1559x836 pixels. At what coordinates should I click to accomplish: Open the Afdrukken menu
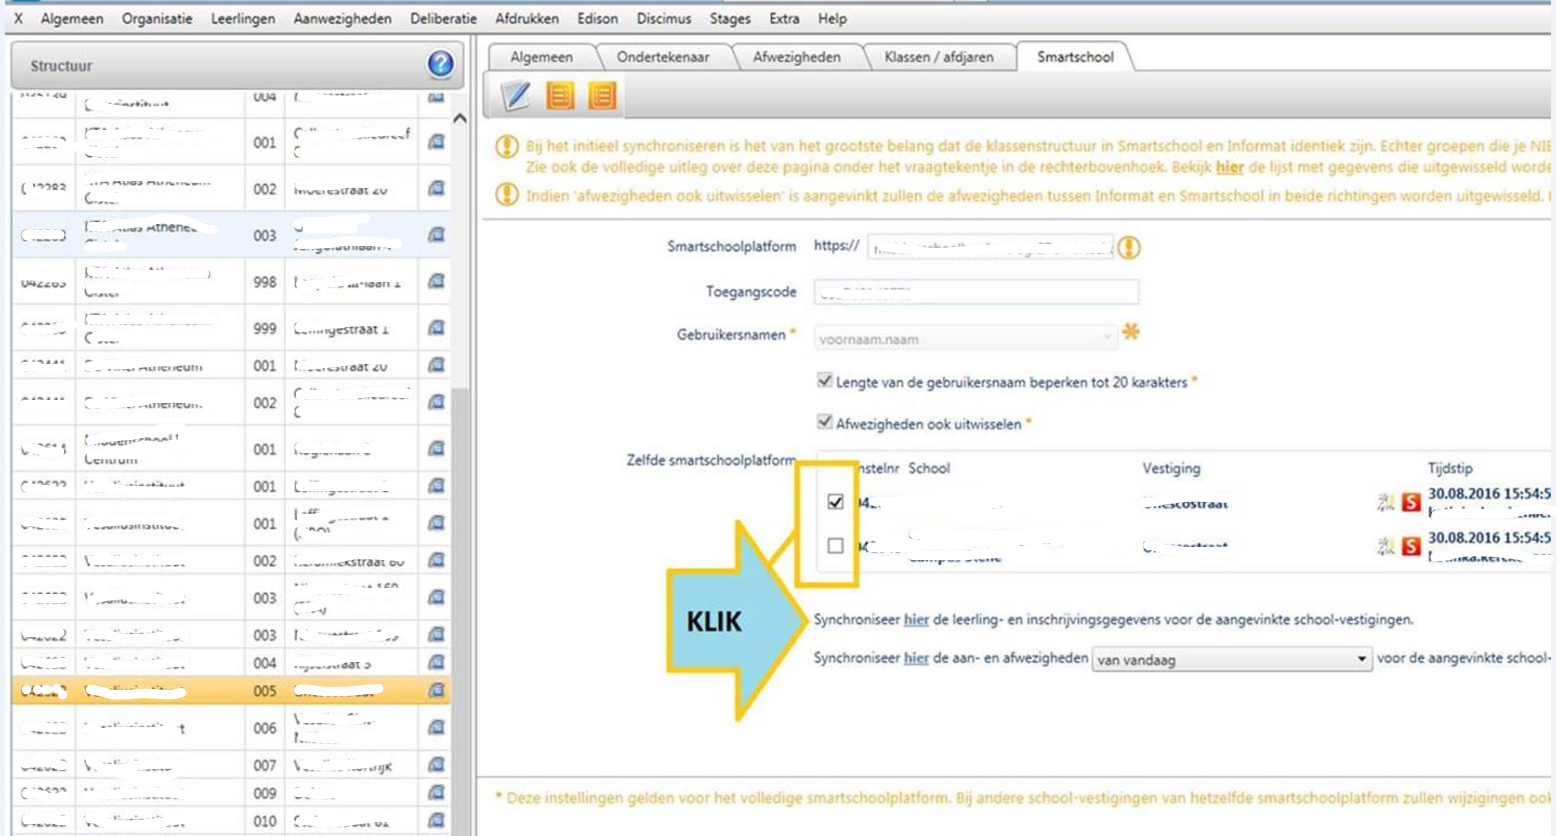[527, 19]
